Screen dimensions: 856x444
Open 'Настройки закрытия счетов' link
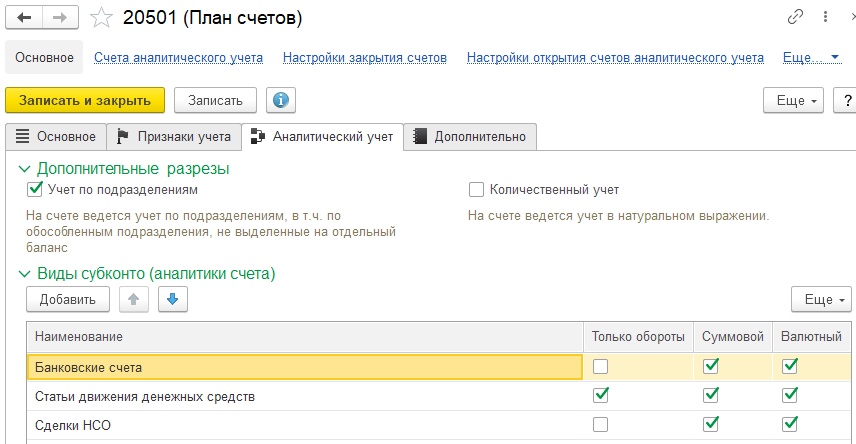(x=365, y=58)
